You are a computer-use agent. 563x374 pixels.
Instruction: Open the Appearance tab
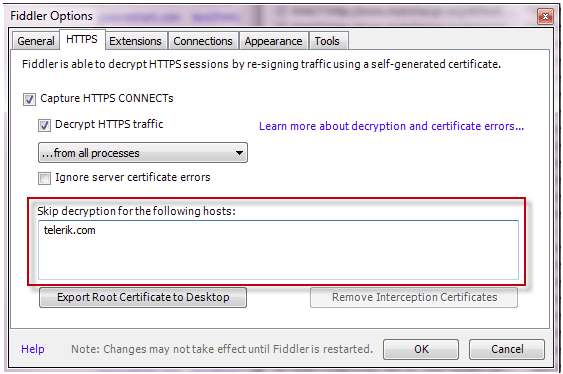[x=273, y=41]
